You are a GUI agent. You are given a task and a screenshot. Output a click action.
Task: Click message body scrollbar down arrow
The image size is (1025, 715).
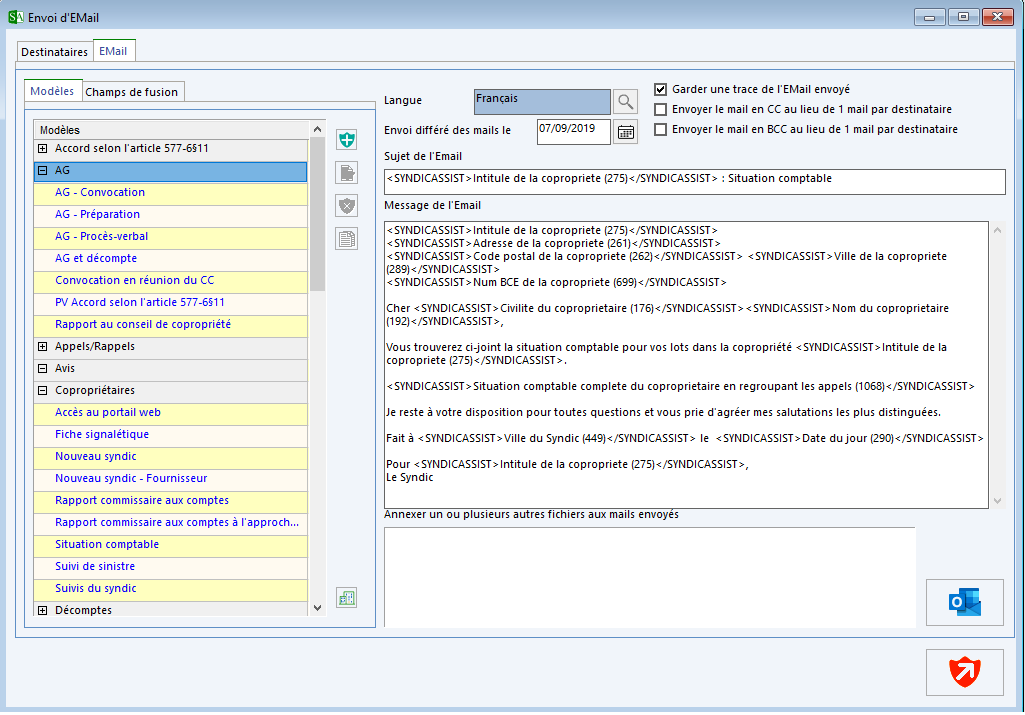click(998, 501)
